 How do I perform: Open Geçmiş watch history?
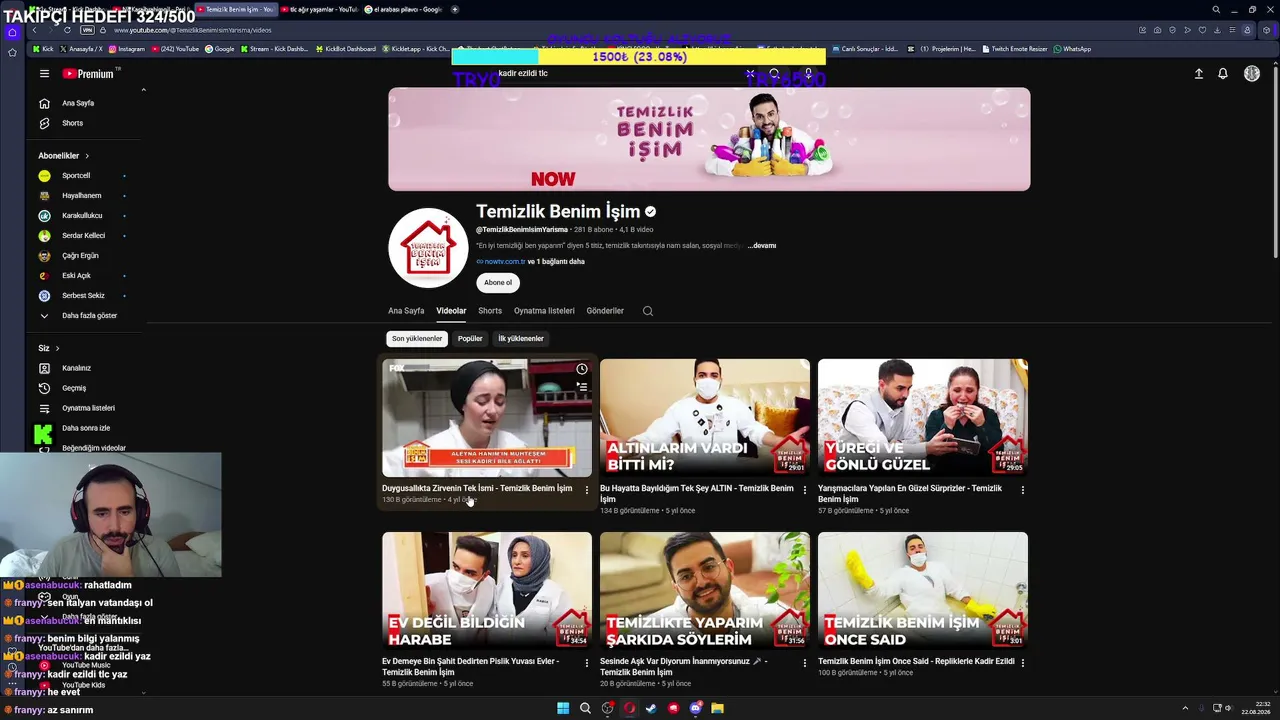click(74, 388)
